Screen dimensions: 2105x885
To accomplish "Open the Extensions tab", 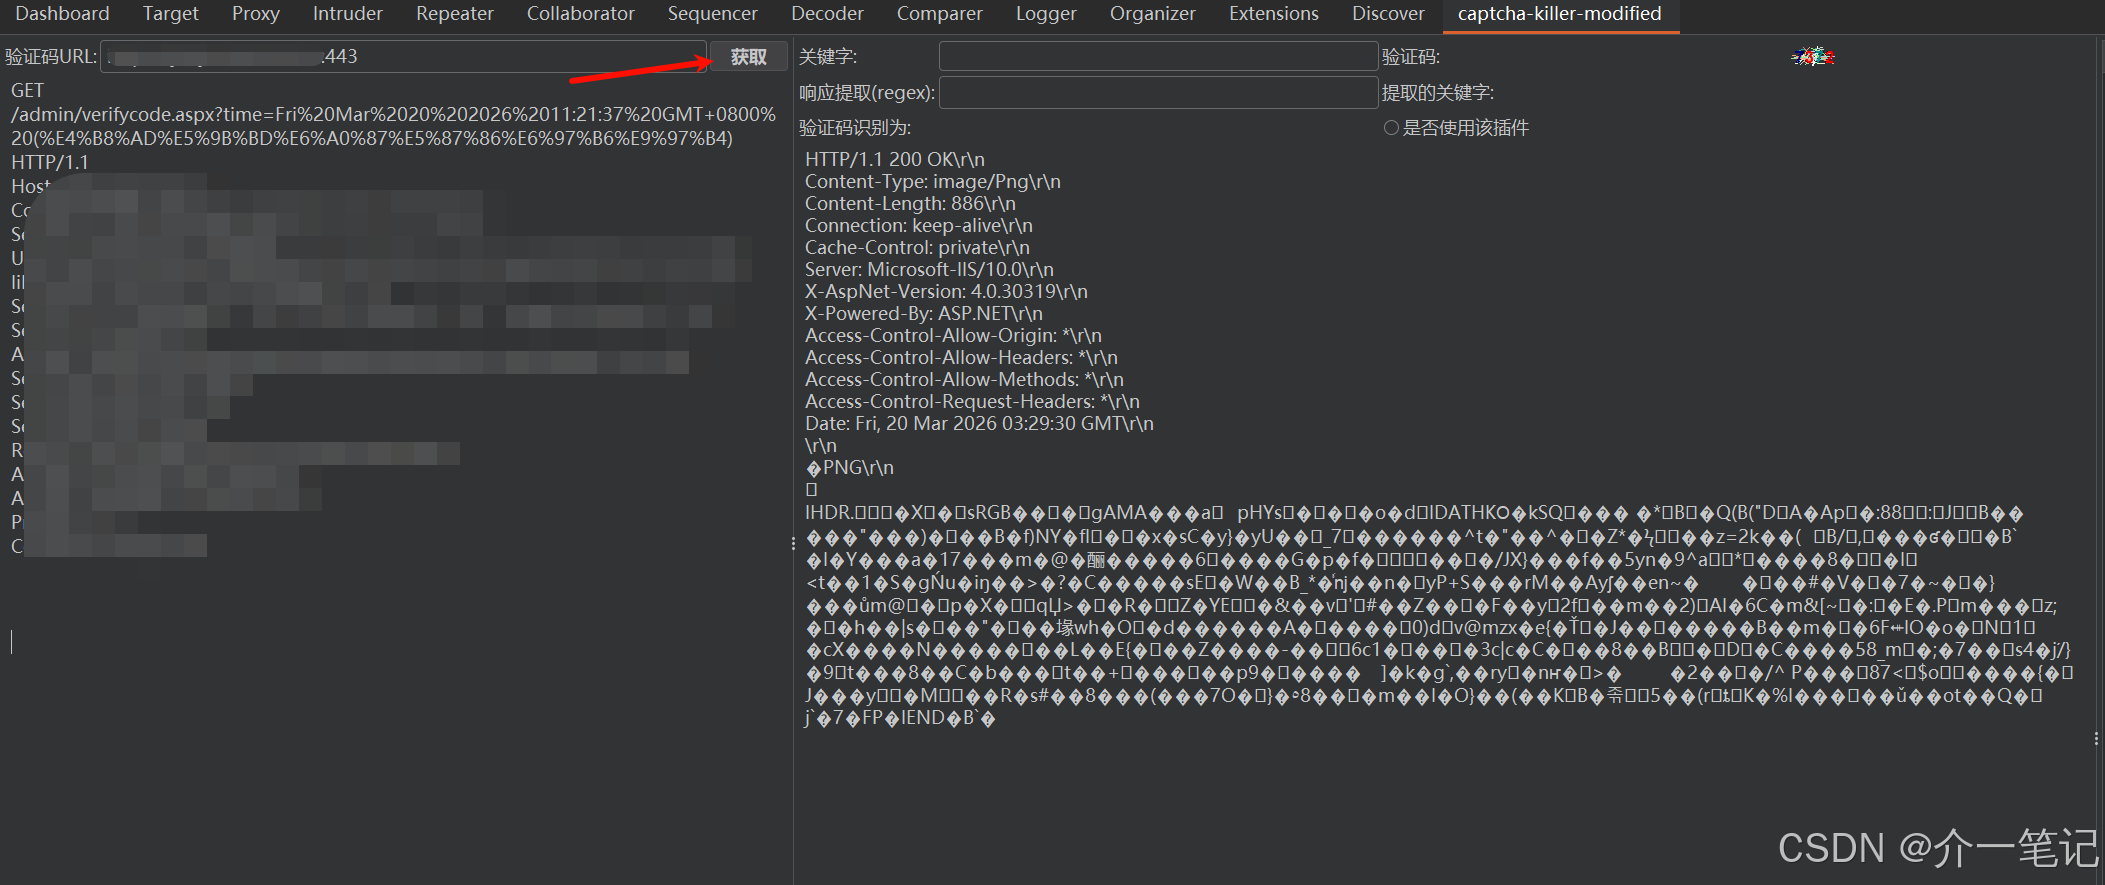I will click(1274, 14).
